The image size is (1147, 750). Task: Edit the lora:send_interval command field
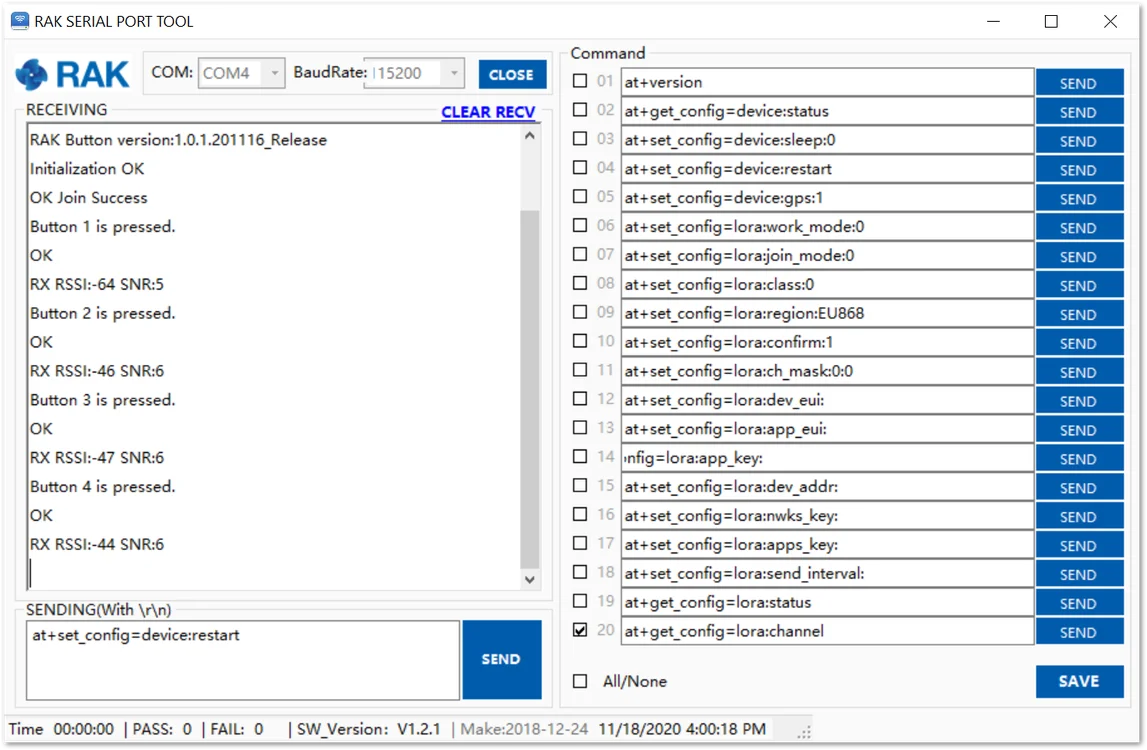[x=827, y=574]
